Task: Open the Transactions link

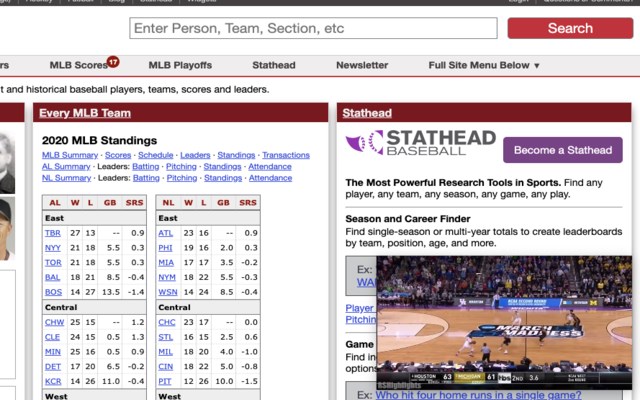Action: click(x=286, y=155)
